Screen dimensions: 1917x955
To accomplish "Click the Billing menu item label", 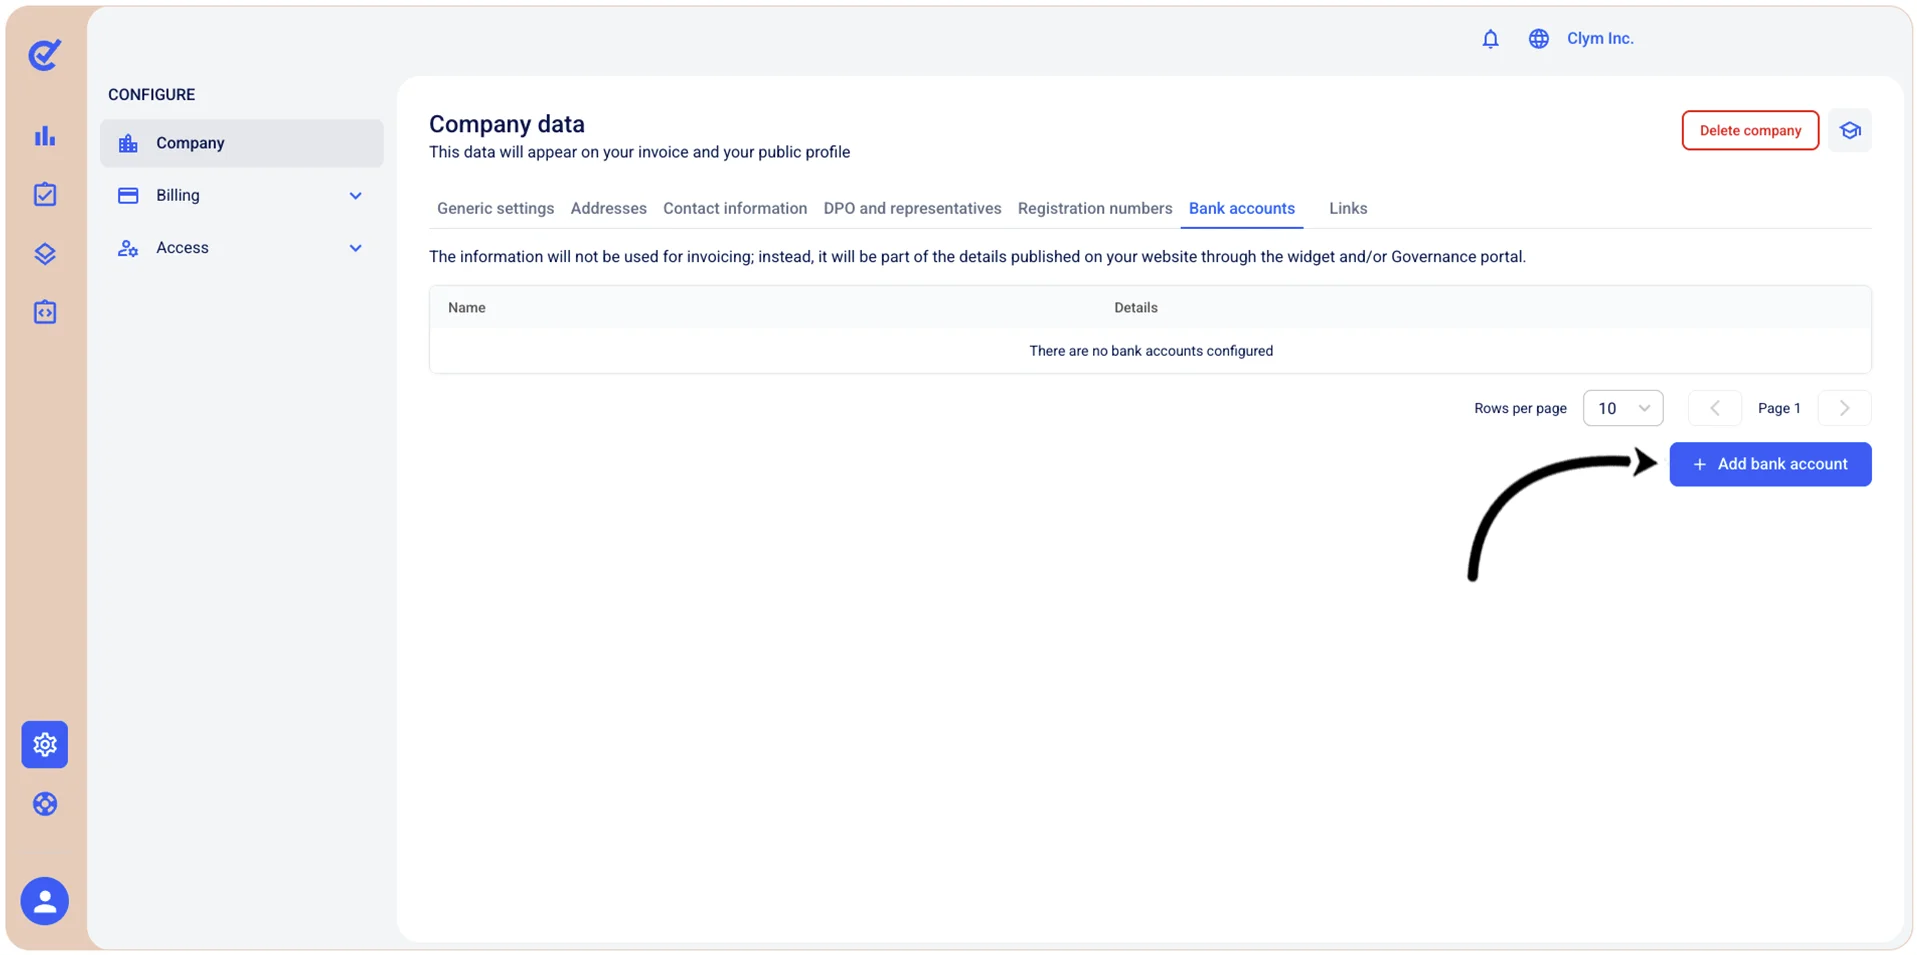I will [178, 195].
